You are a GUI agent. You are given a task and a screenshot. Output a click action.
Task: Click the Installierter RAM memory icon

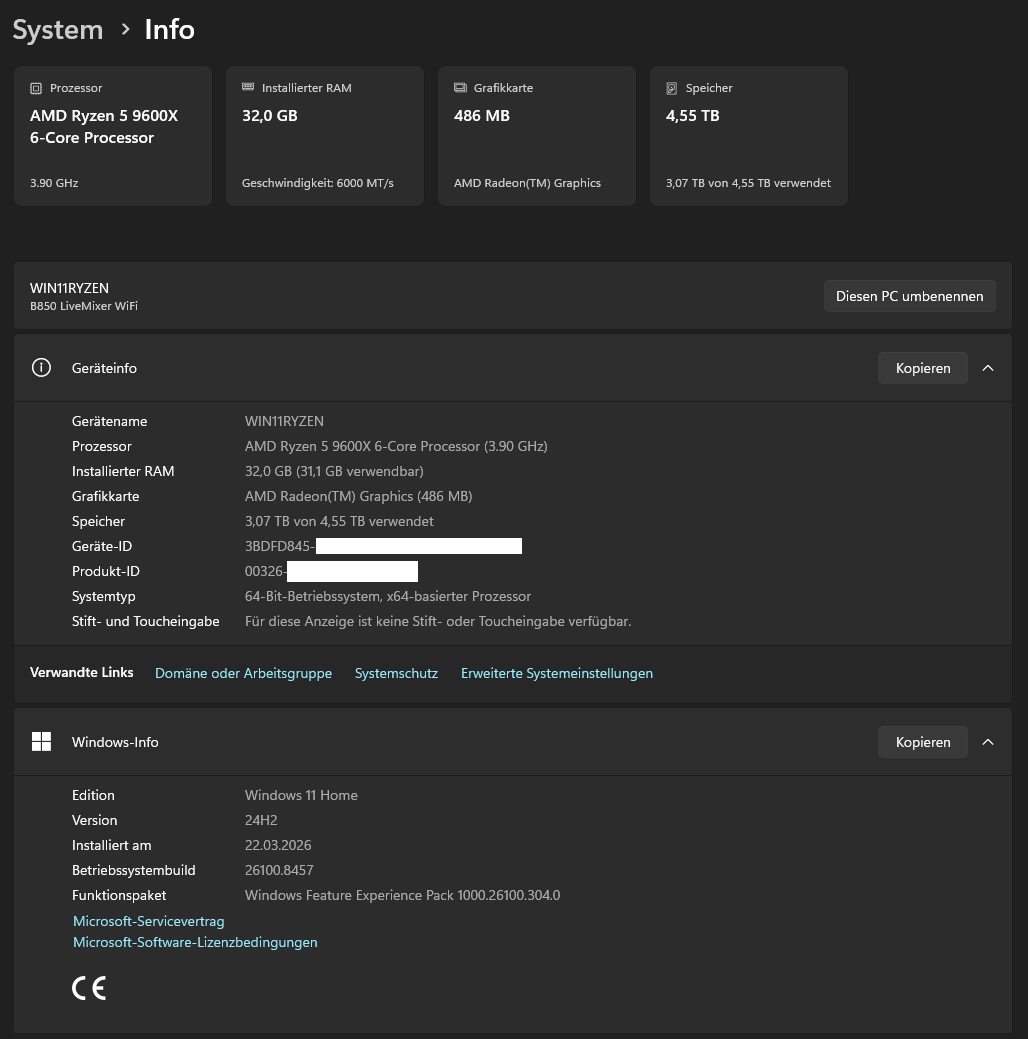248,87
